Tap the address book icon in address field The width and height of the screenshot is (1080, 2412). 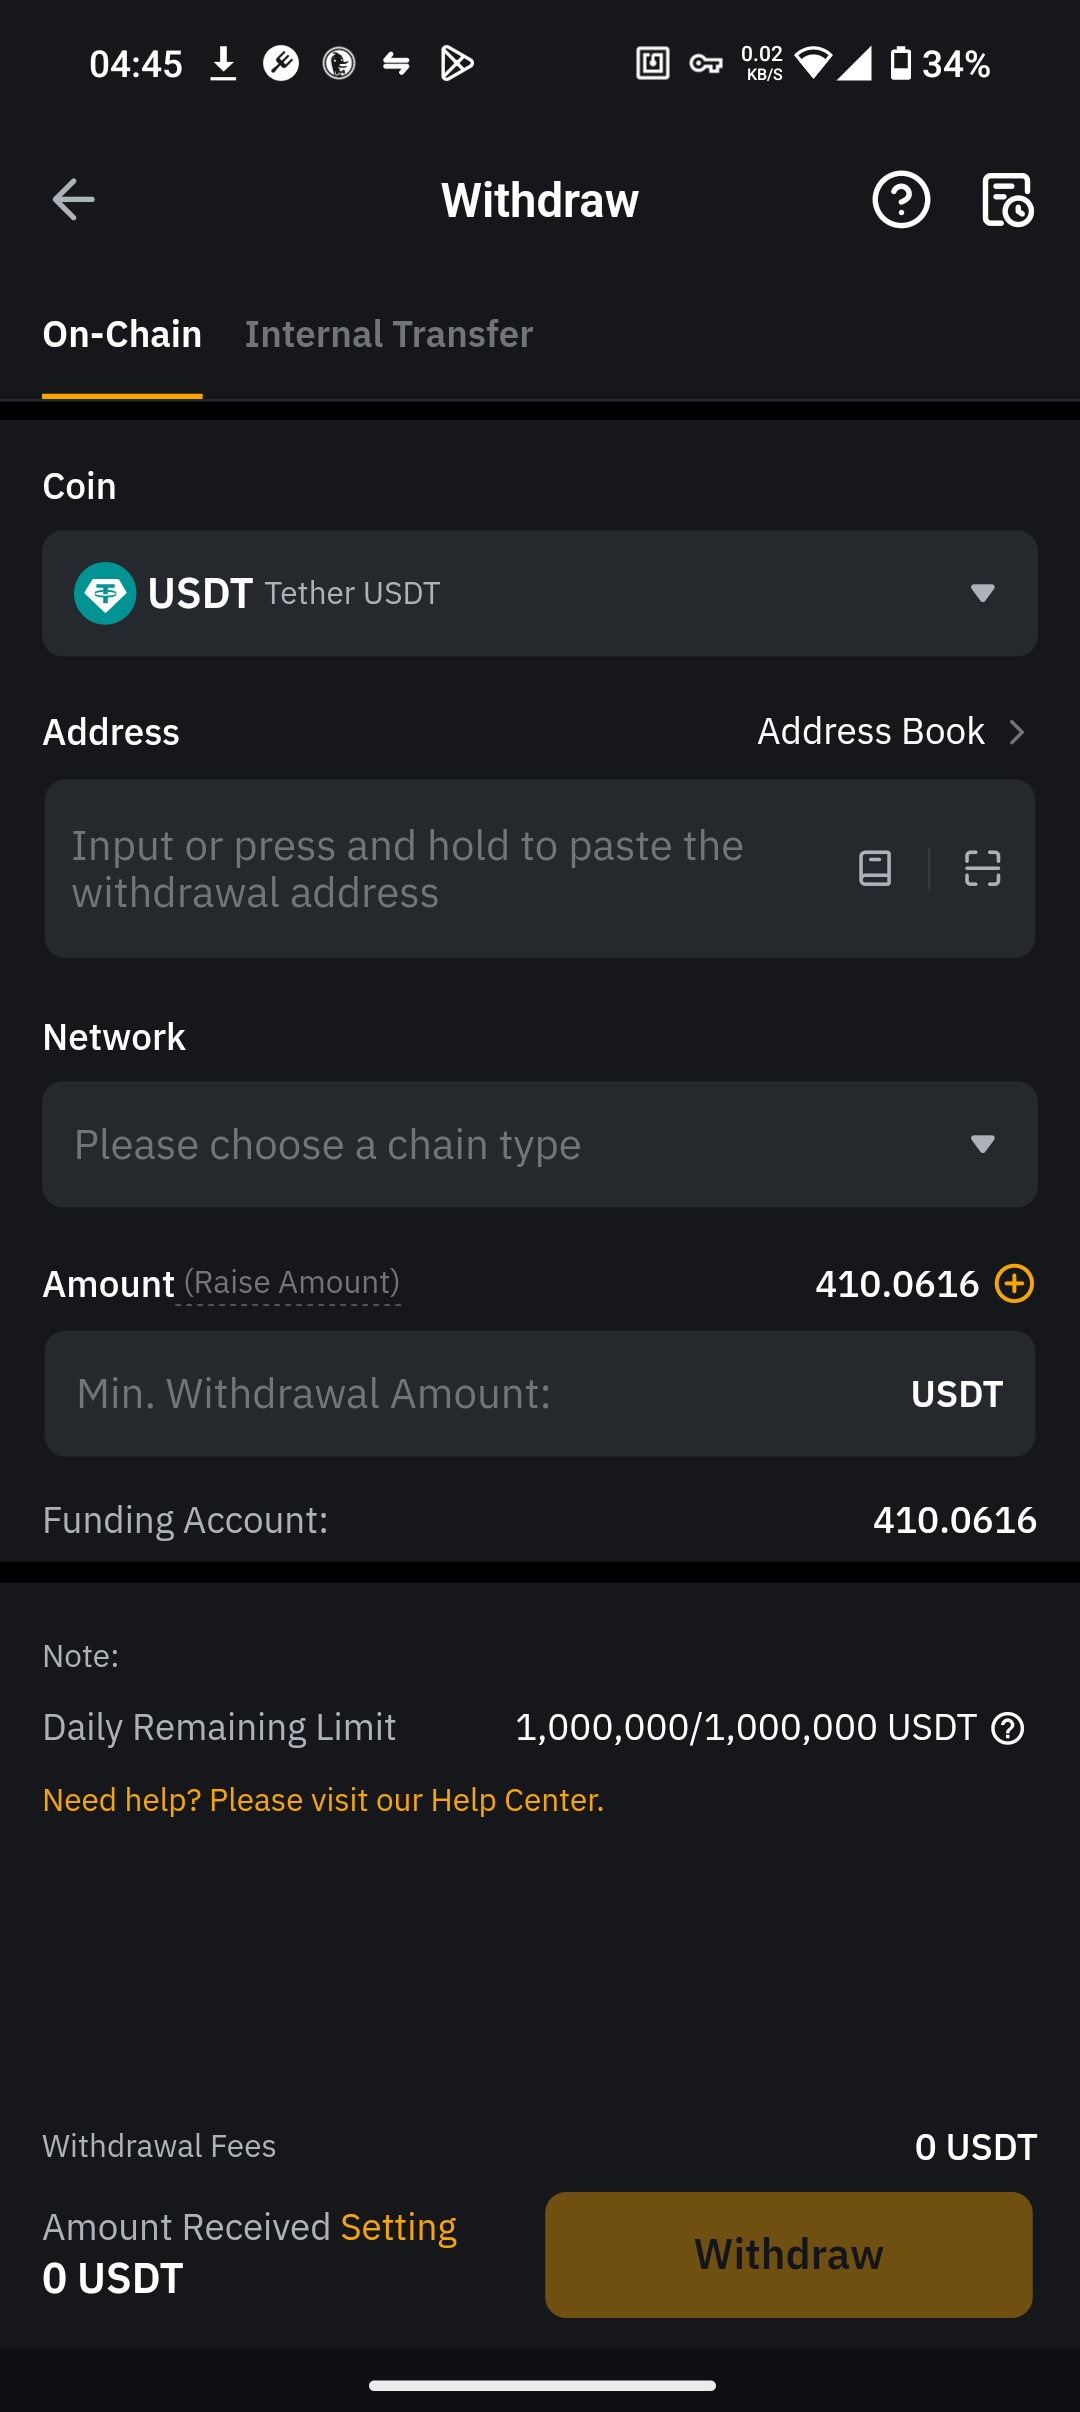click(x=875, y=868)
